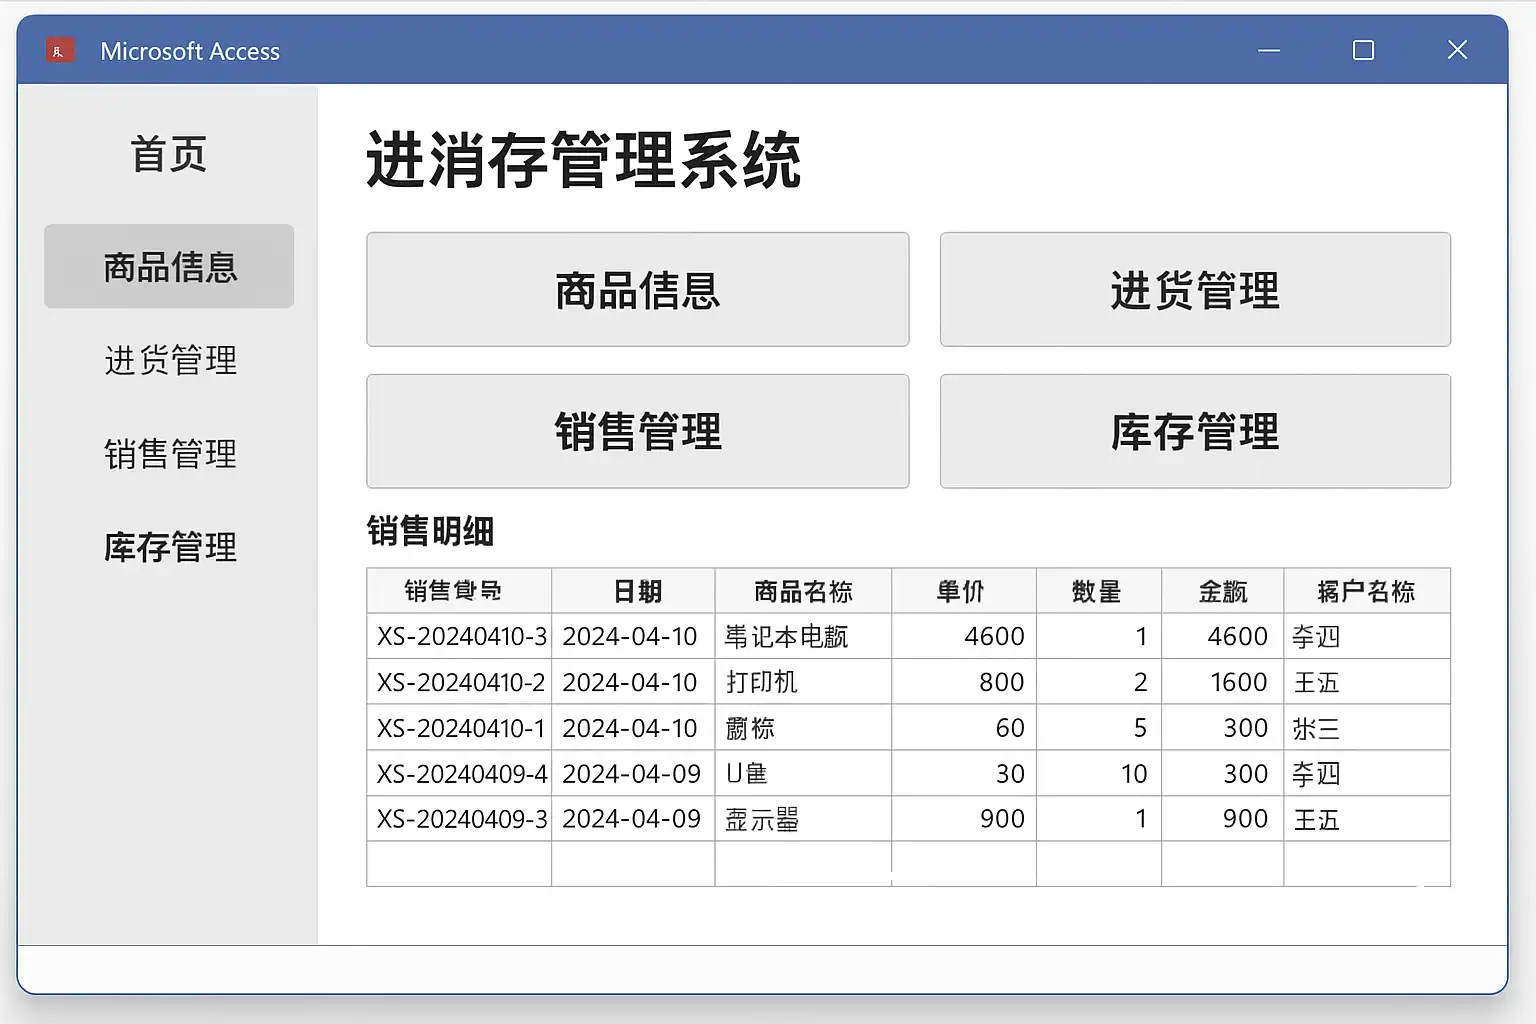Minimize the Access window
The image size is (1536, 1024).
point(1269,50)
